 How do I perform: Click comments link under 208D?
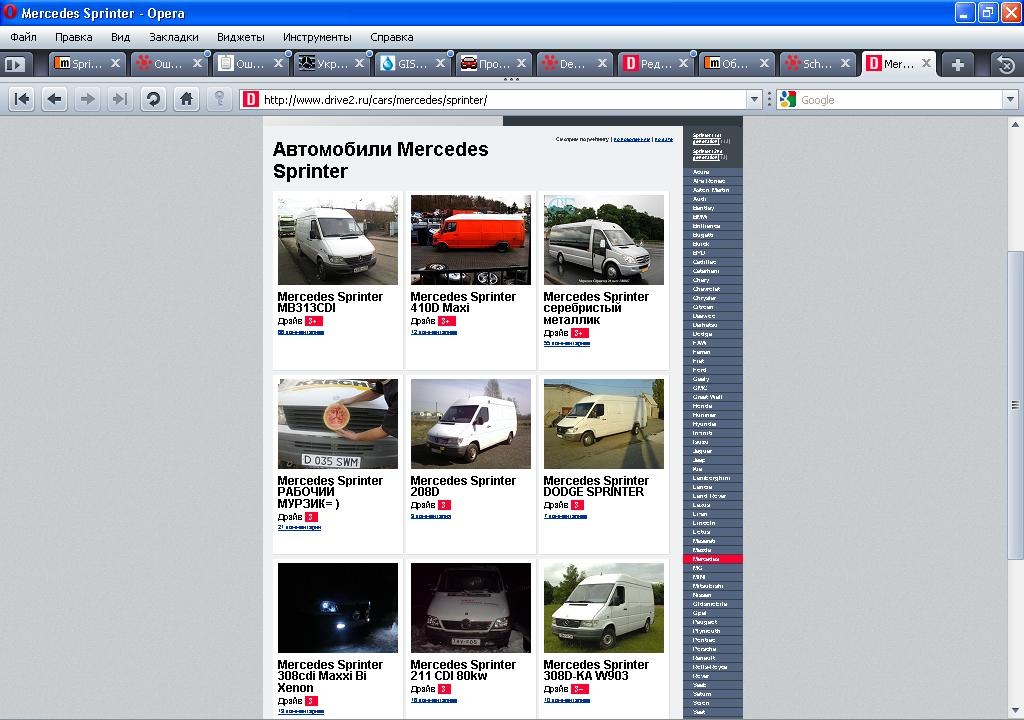(430, 516)
